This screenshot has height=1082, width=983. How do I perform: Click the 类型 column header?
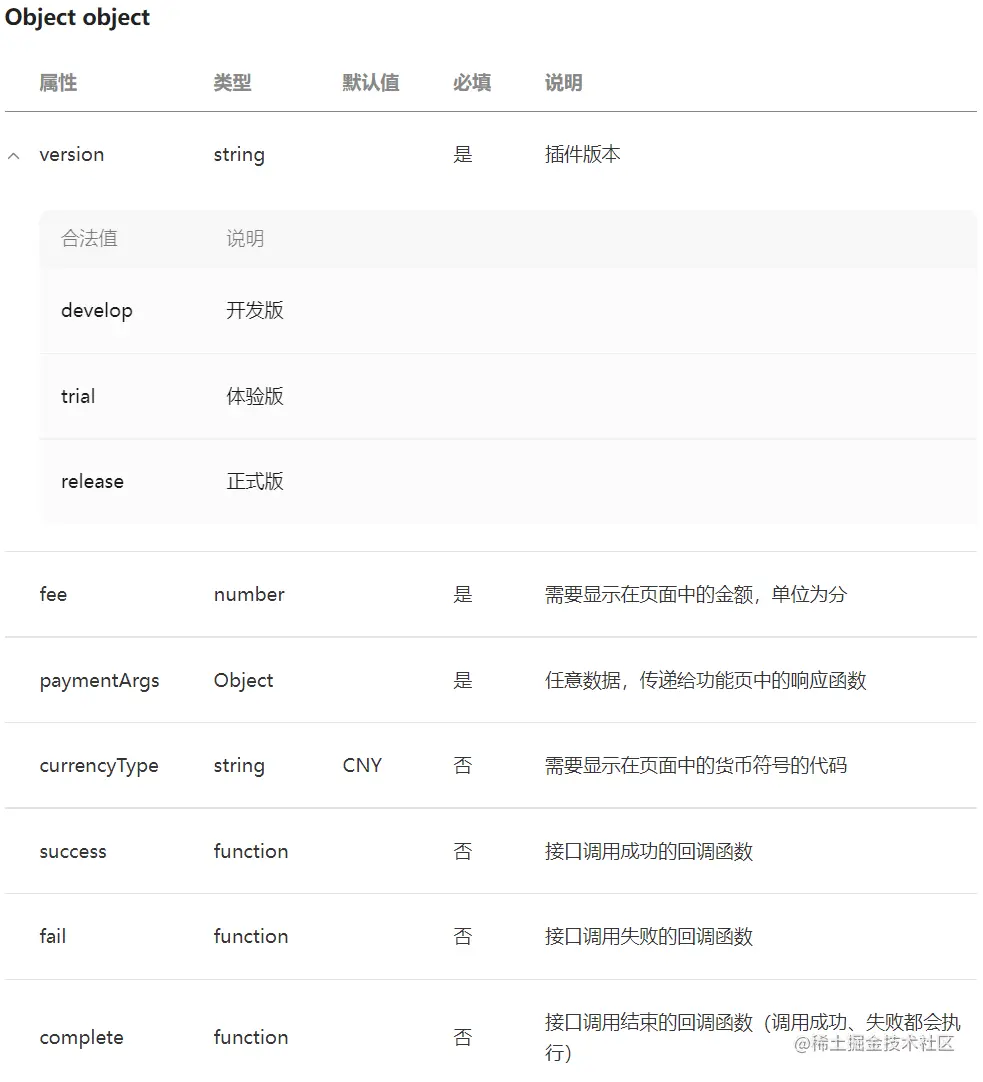click(232, 83)
